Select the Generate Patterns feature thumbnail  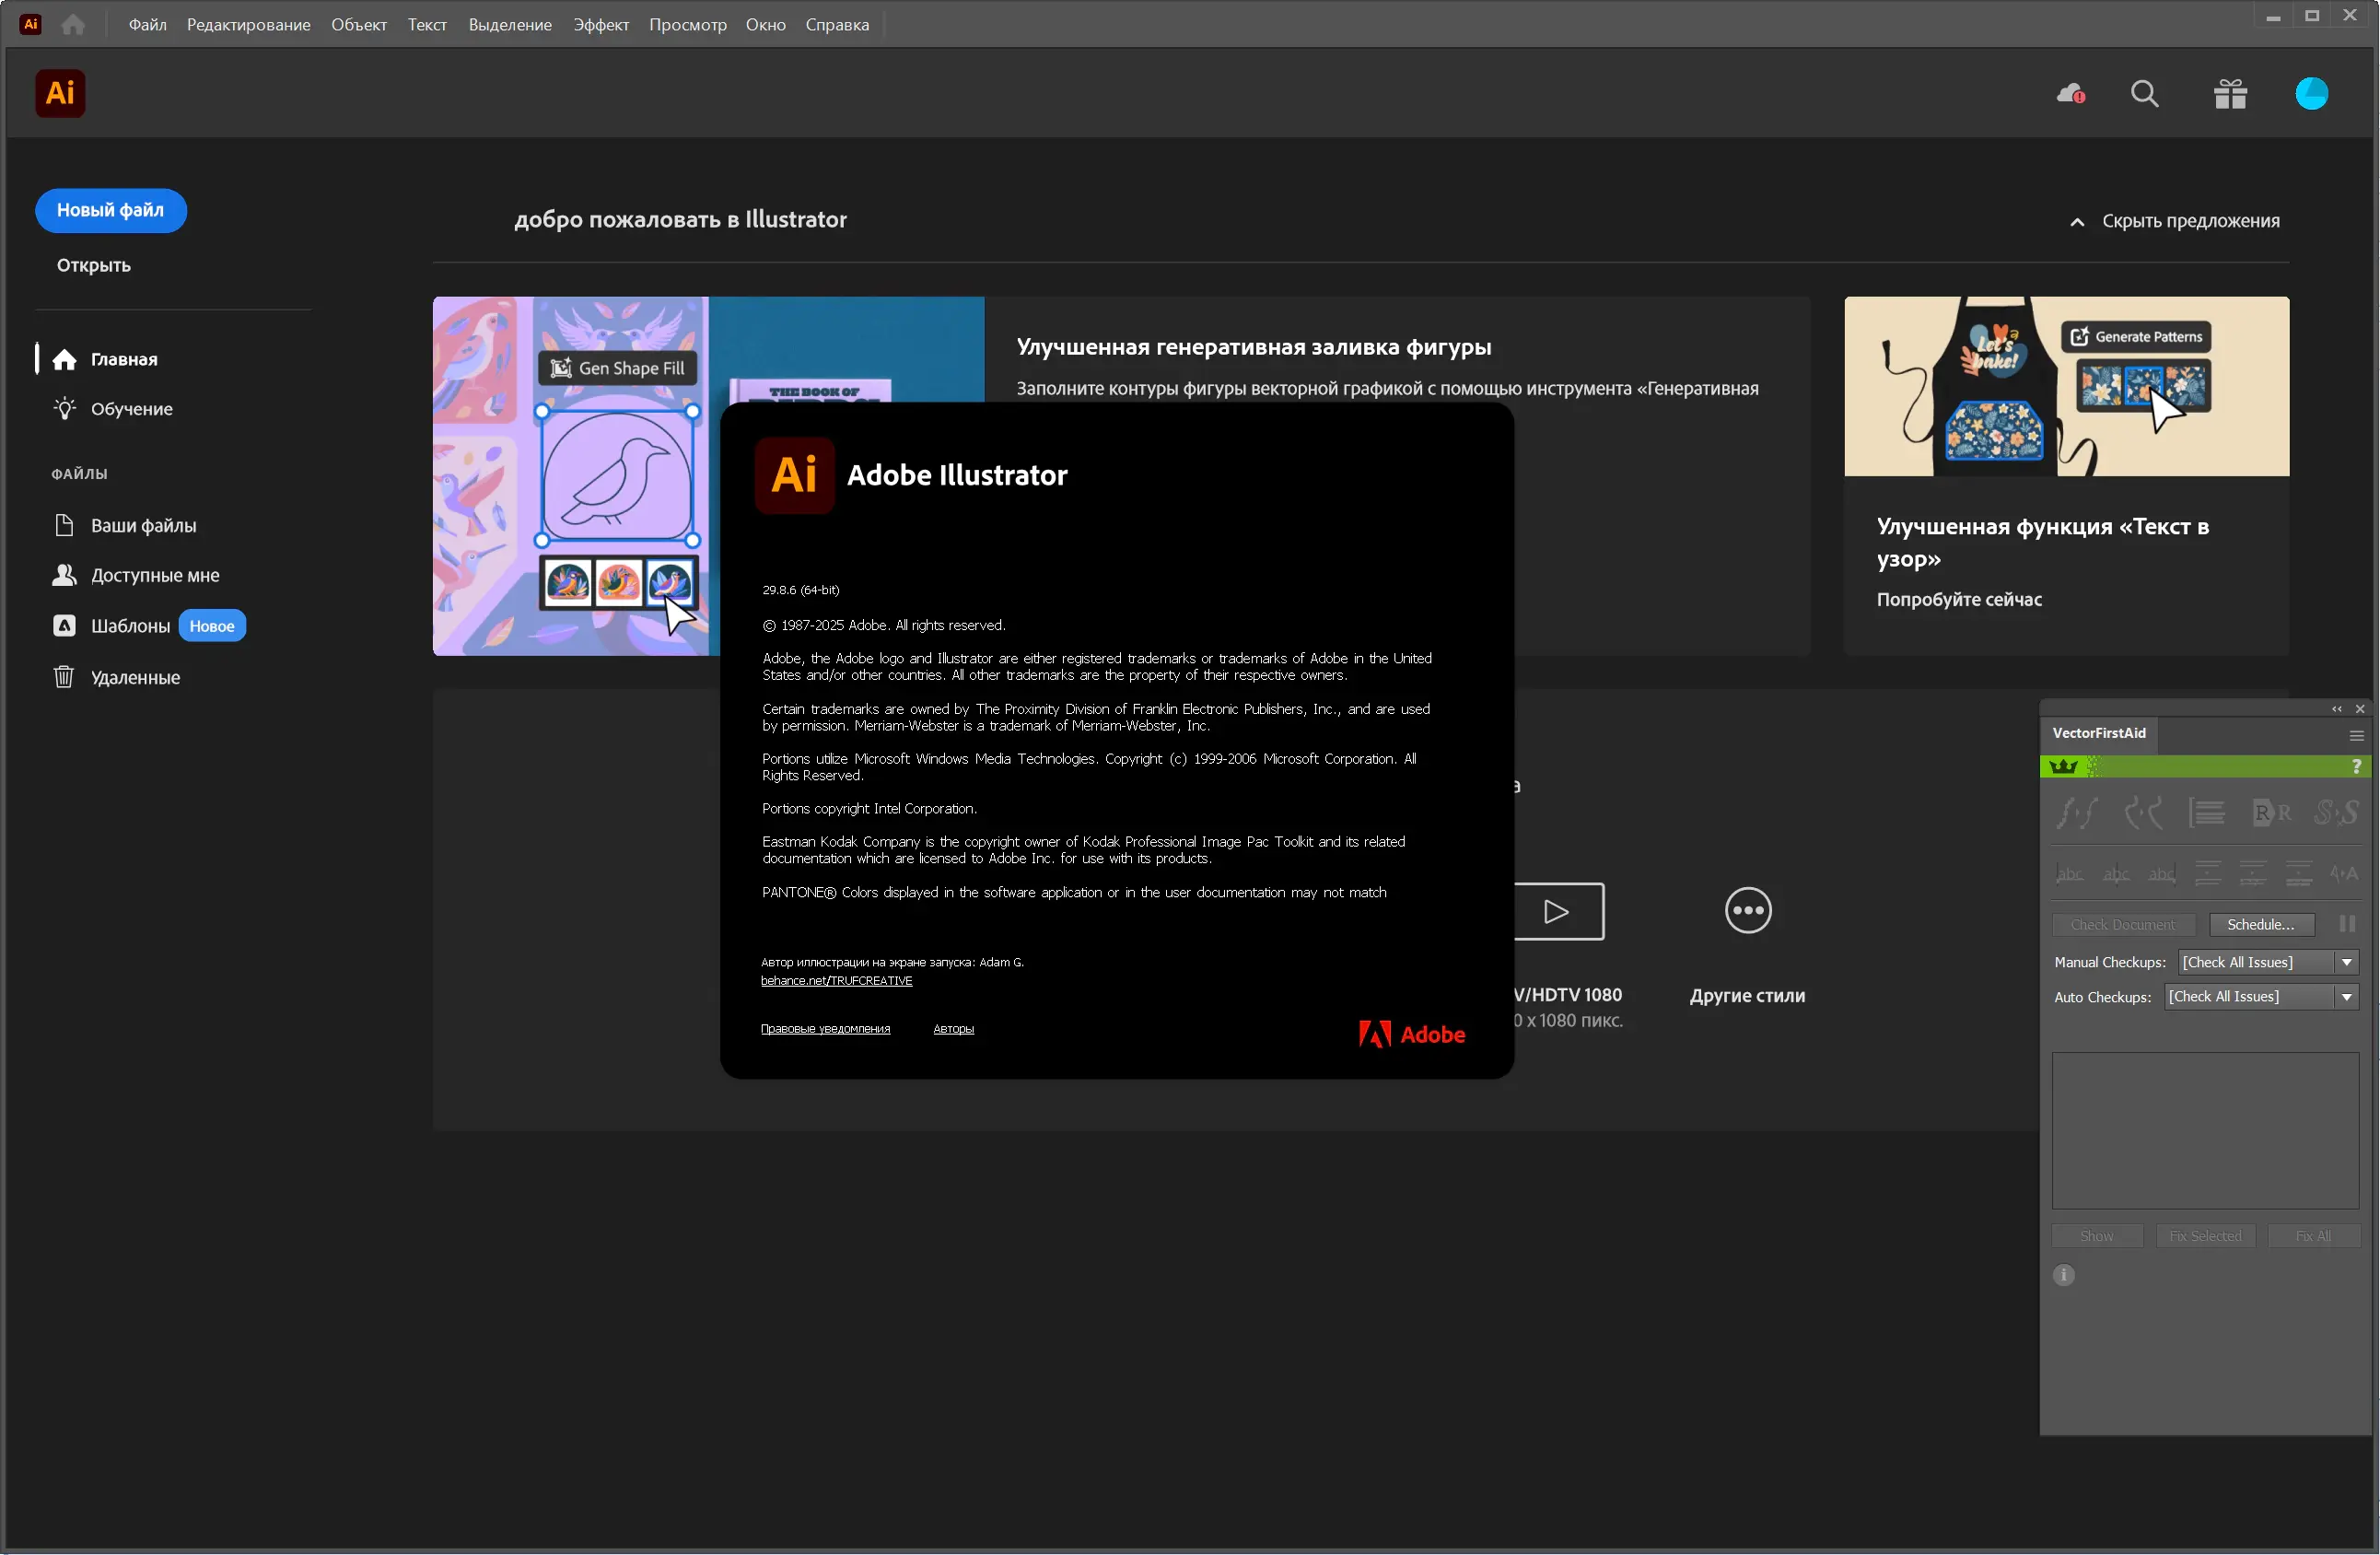point(2065,386)
